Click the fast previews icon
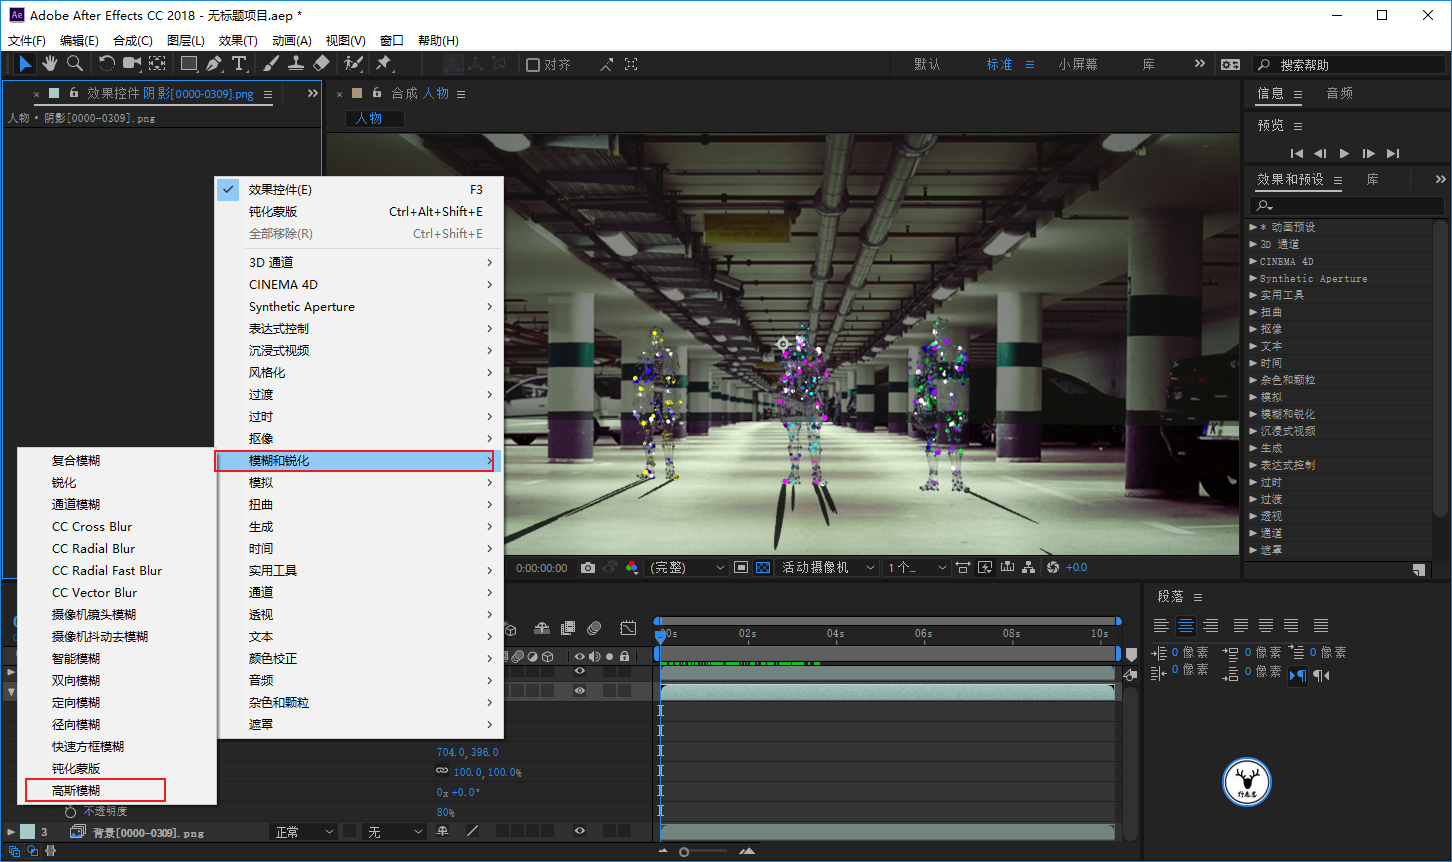Viewport: 1452px width, 862px height. (985, 567)
